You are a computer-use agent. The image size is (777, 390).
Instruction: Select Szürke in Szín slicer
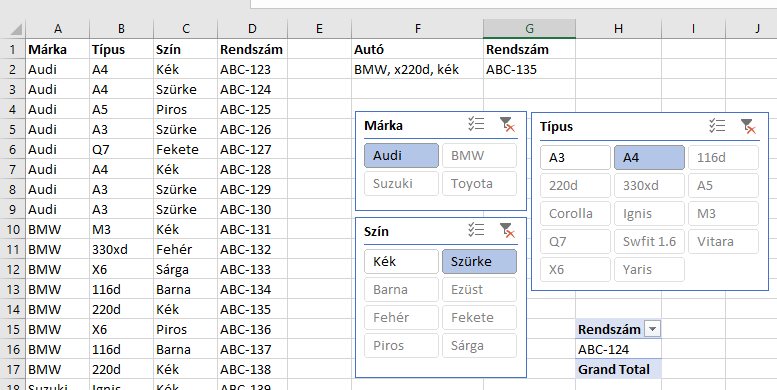point(479,262)
